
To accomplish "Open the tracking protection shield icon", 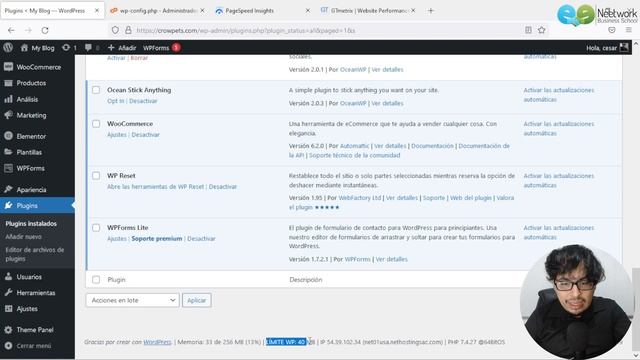I will coord(115,30).
